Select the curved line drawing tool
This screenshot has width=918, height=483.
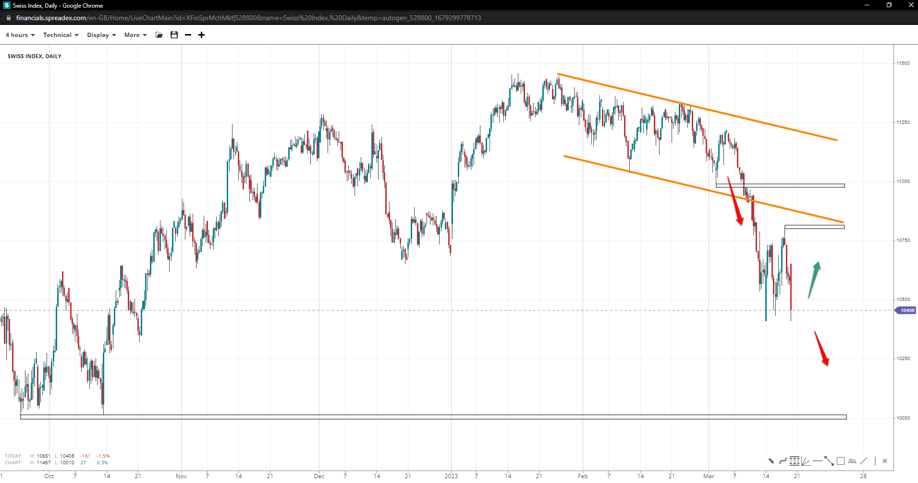click(x=783, y=461)
